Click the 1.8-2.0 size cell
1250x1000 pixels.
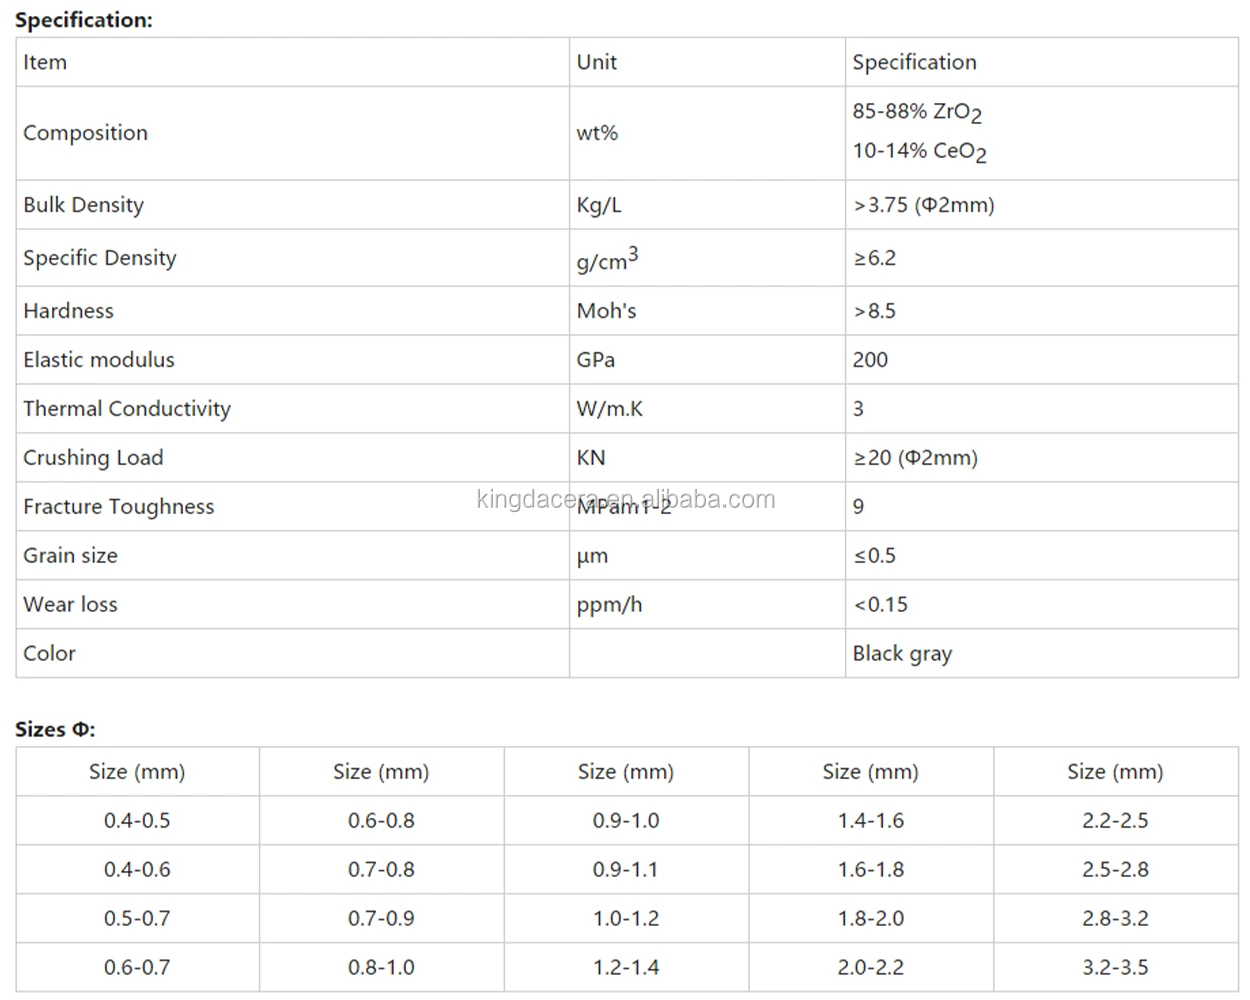(870, 919)
